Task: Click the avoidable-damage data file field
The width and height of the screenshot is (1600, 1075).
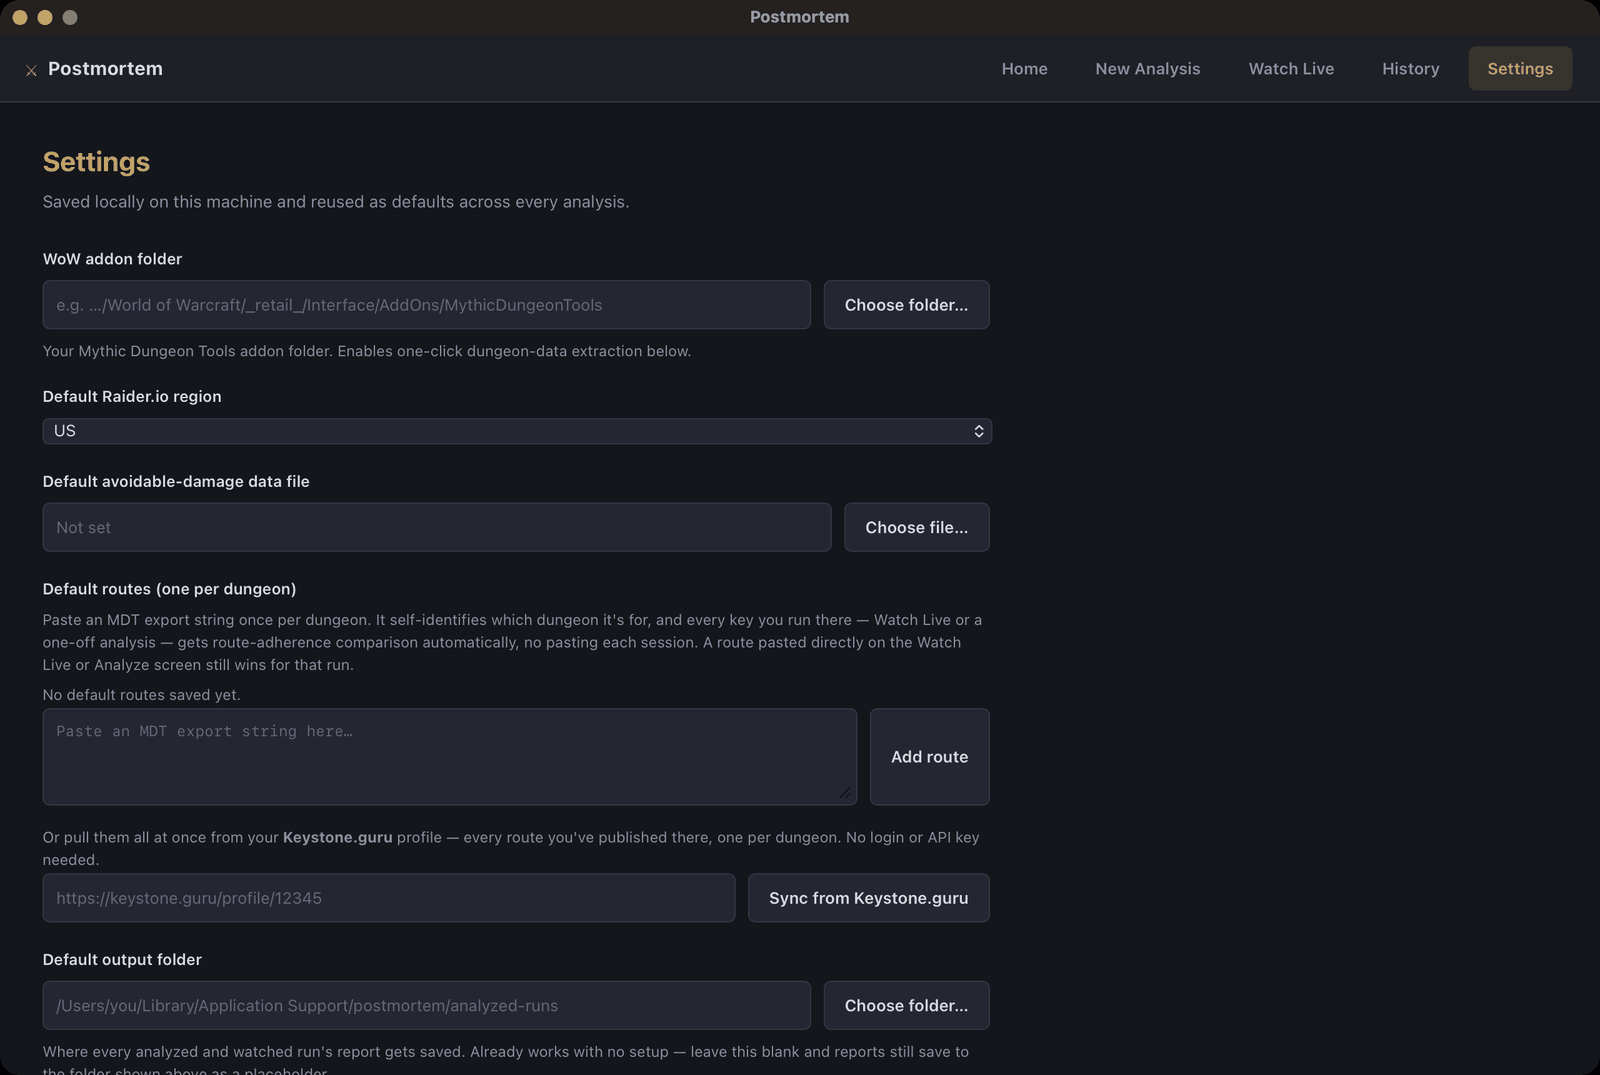Action: [437, 527]
